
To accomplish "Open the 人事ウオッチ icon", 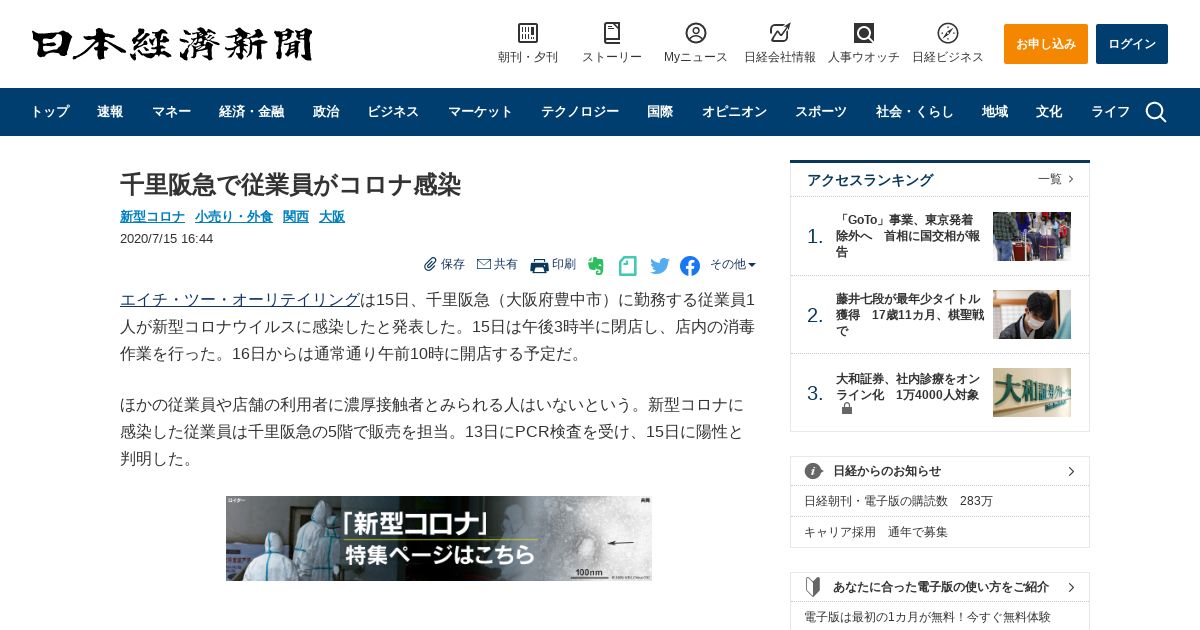I will (x=864, y=33).
